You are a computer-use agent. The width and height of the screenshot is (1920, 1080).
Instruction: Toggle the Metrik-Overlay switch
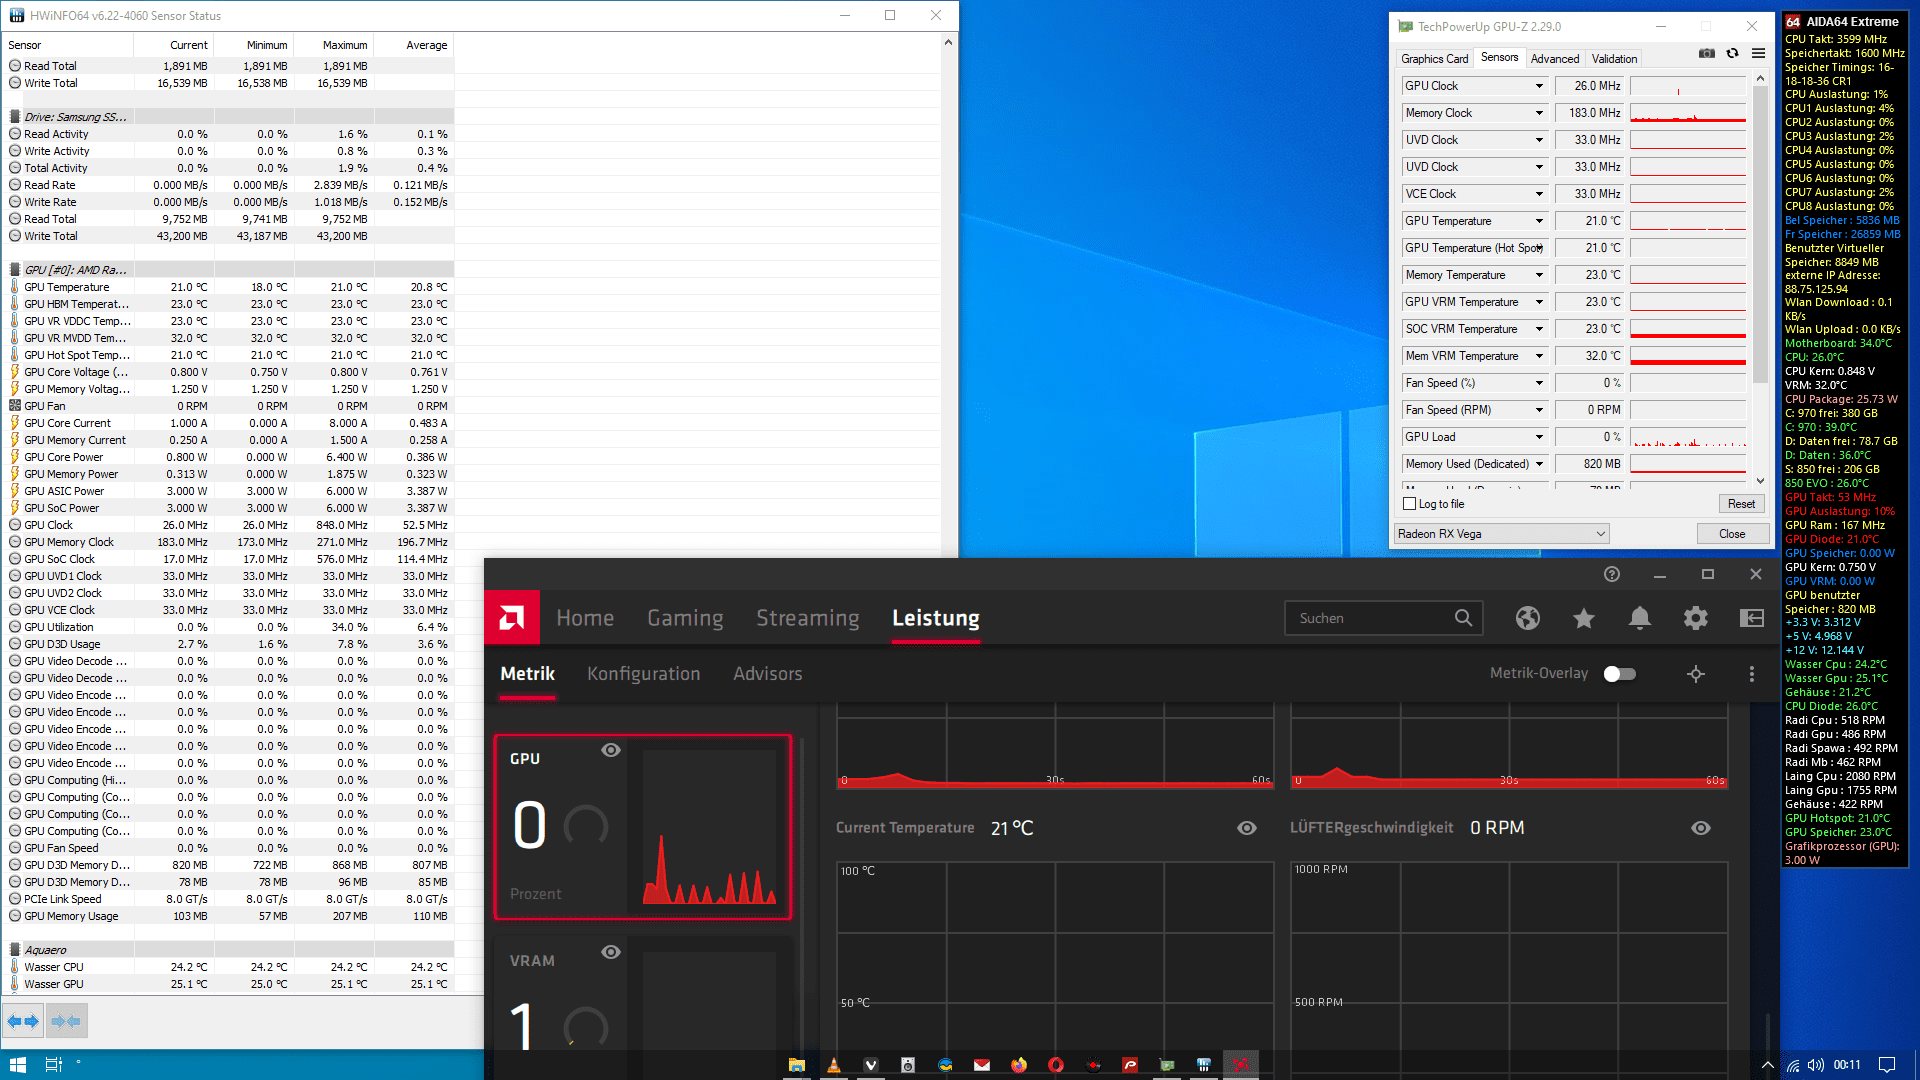pos(1619,674)
